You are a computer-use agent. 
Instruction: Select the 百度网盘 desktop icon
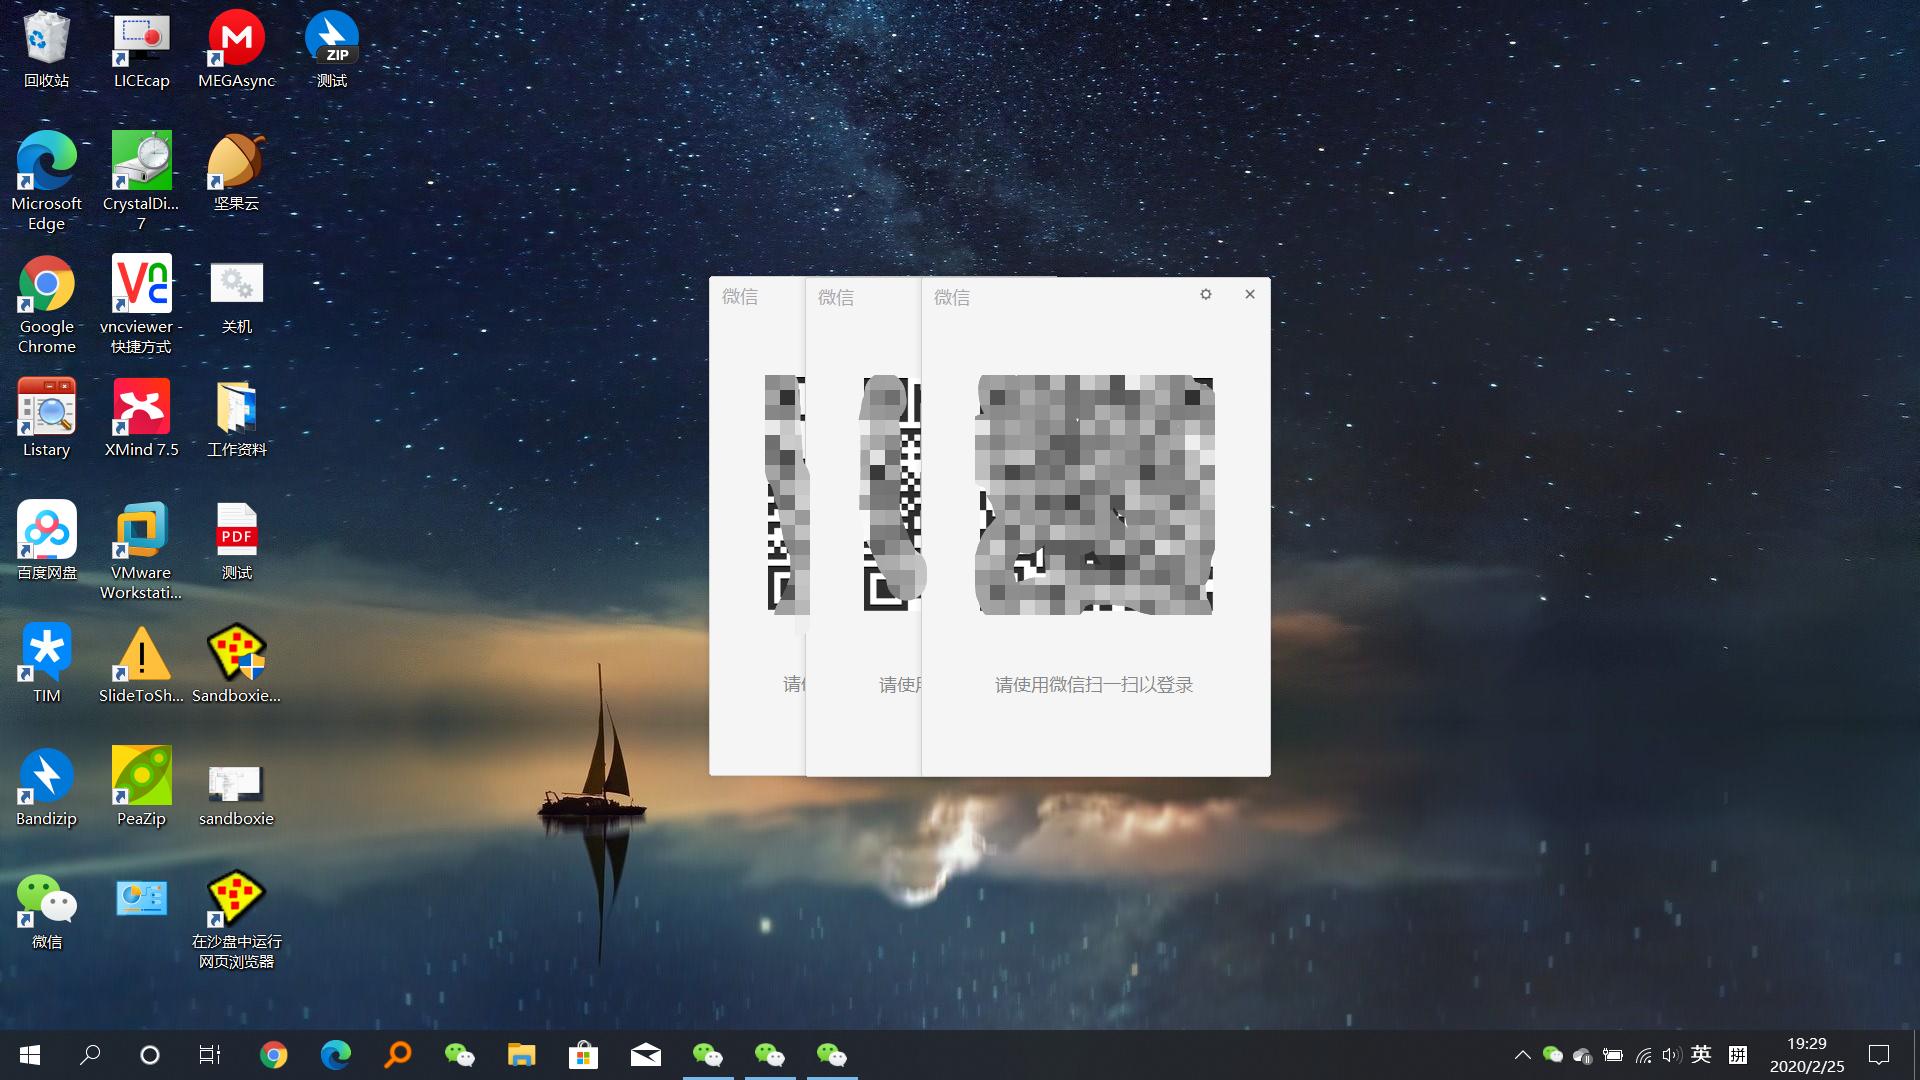click(46, 531)
